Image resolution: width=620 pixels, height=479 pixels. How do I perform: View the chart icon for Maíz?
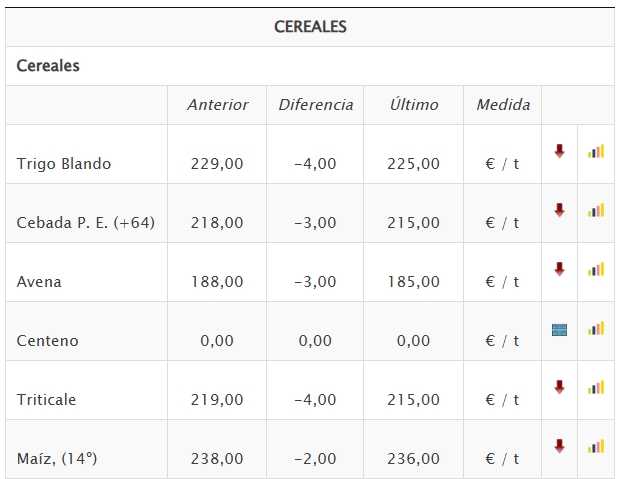tap(596, 446)
